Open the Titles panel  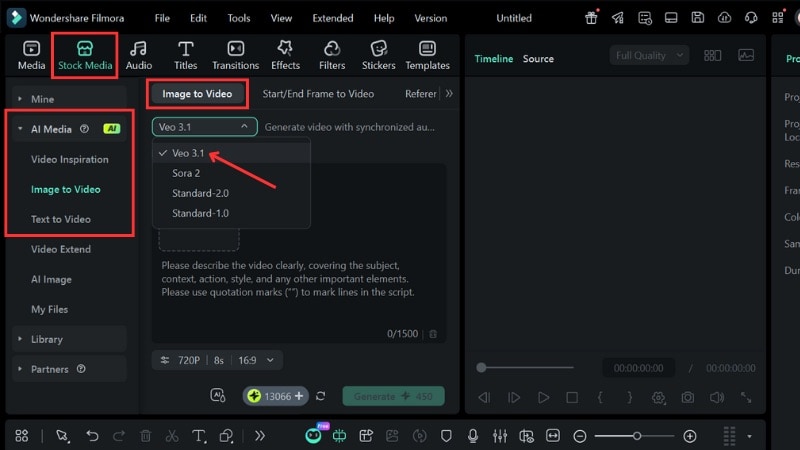click(x=185, y=55)
